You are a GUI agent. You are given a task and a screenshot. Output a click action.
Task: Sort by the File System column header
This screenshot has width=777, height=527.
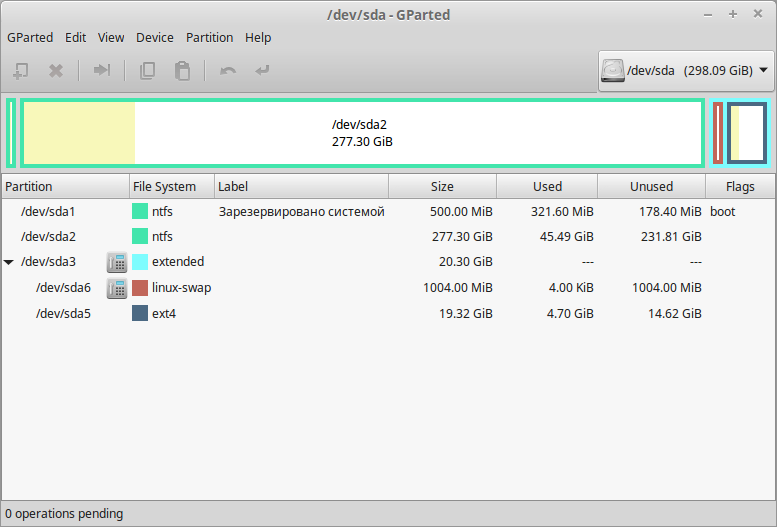pos(172,186)
